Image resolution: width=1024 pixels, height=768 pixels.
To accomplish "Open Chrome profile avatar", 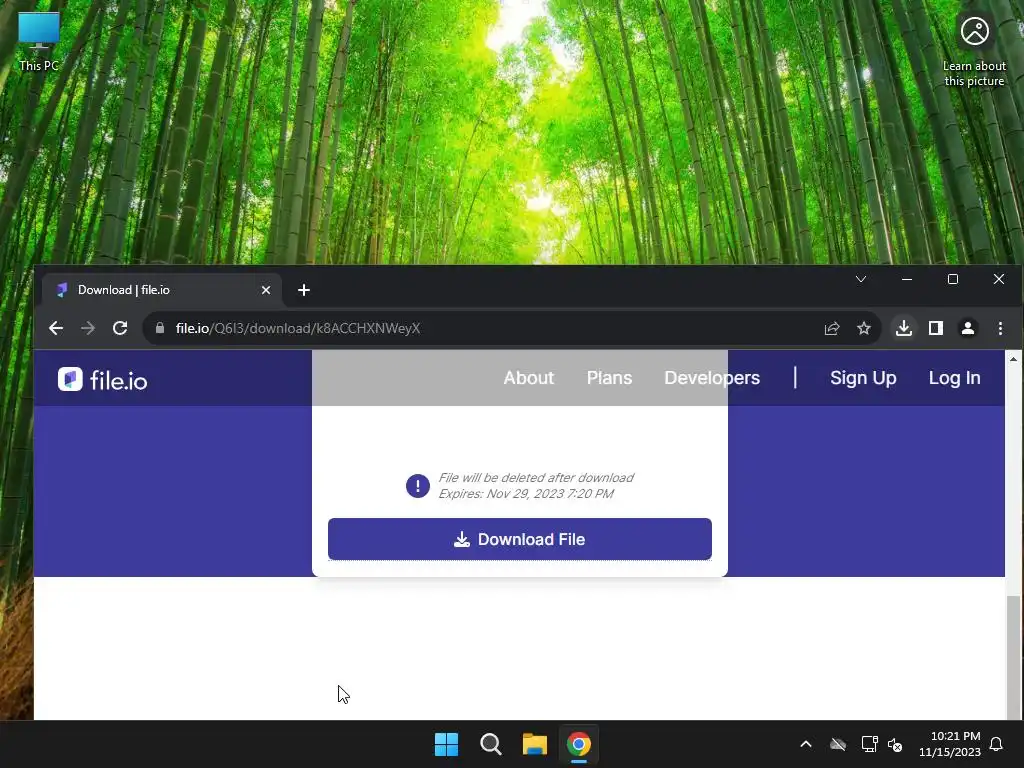I will (968, 328).
